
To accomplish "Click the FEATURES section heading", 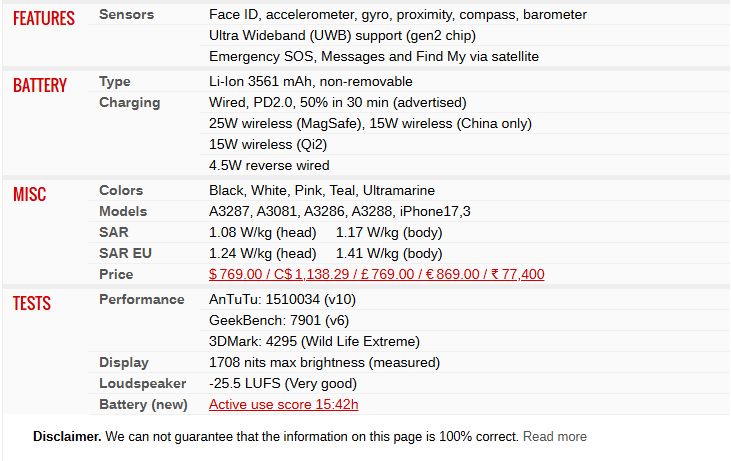I will 44,19.
